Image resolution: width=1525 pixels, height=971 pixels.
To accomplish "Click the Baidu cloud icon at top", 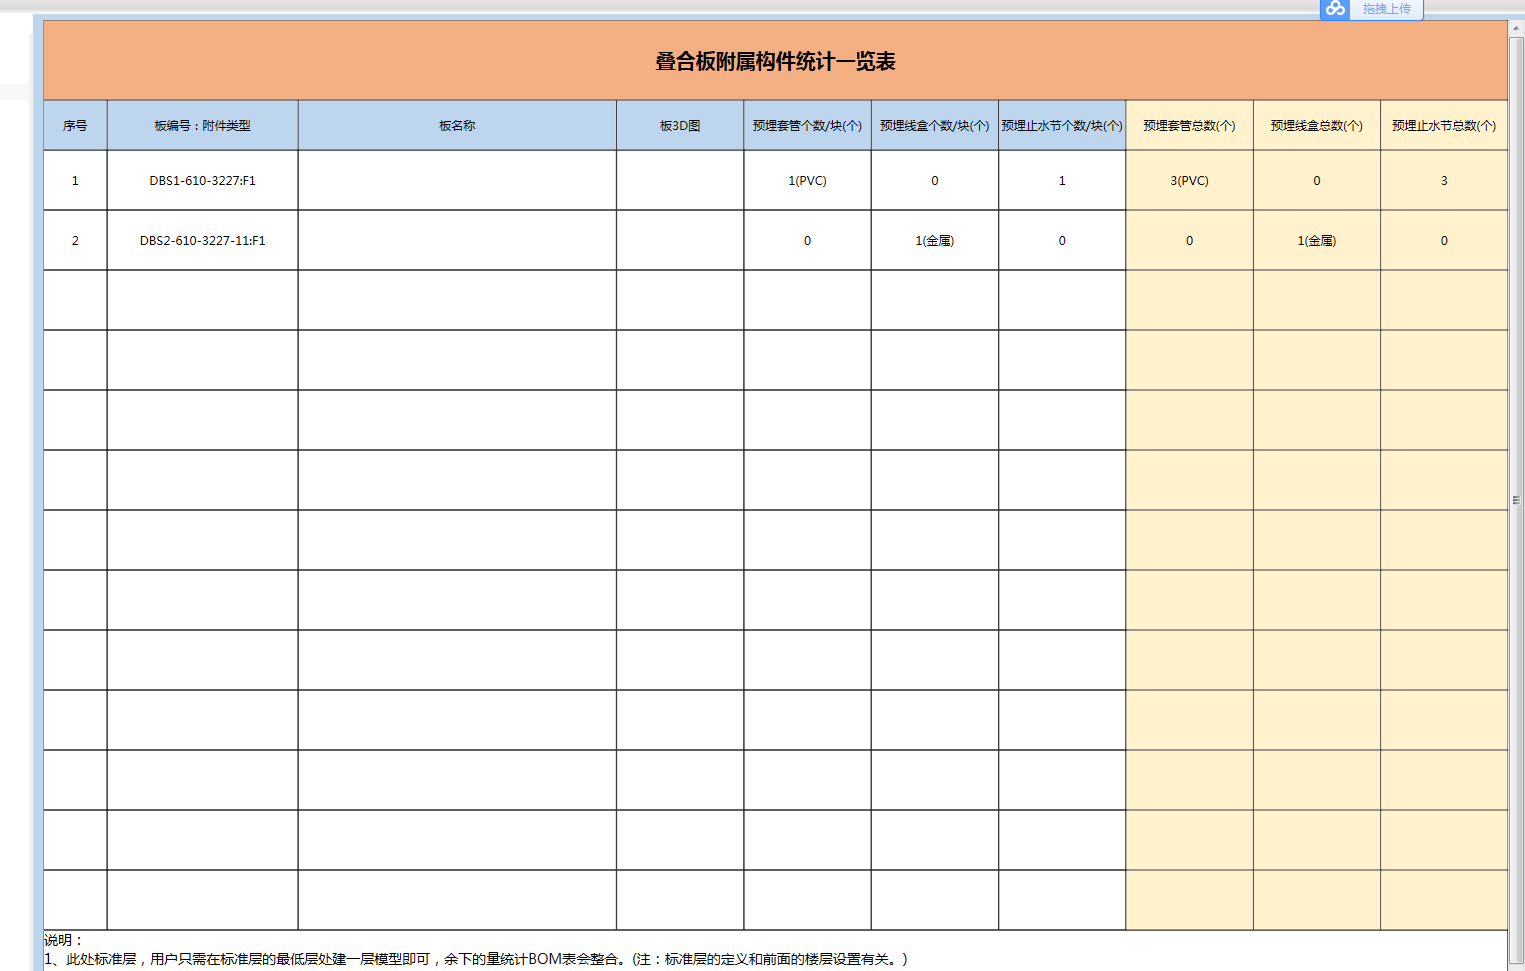I will (x=1335, y=9).
